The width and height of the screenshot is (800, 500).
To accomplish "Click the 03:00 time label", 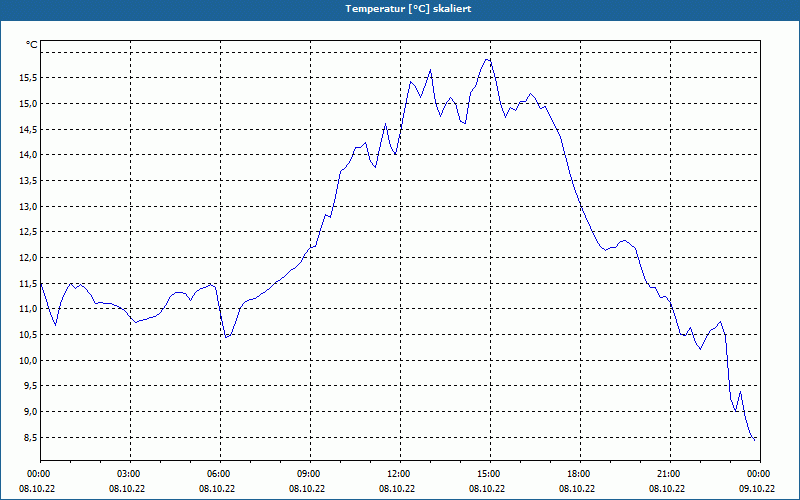I will (x=131, y=474).
